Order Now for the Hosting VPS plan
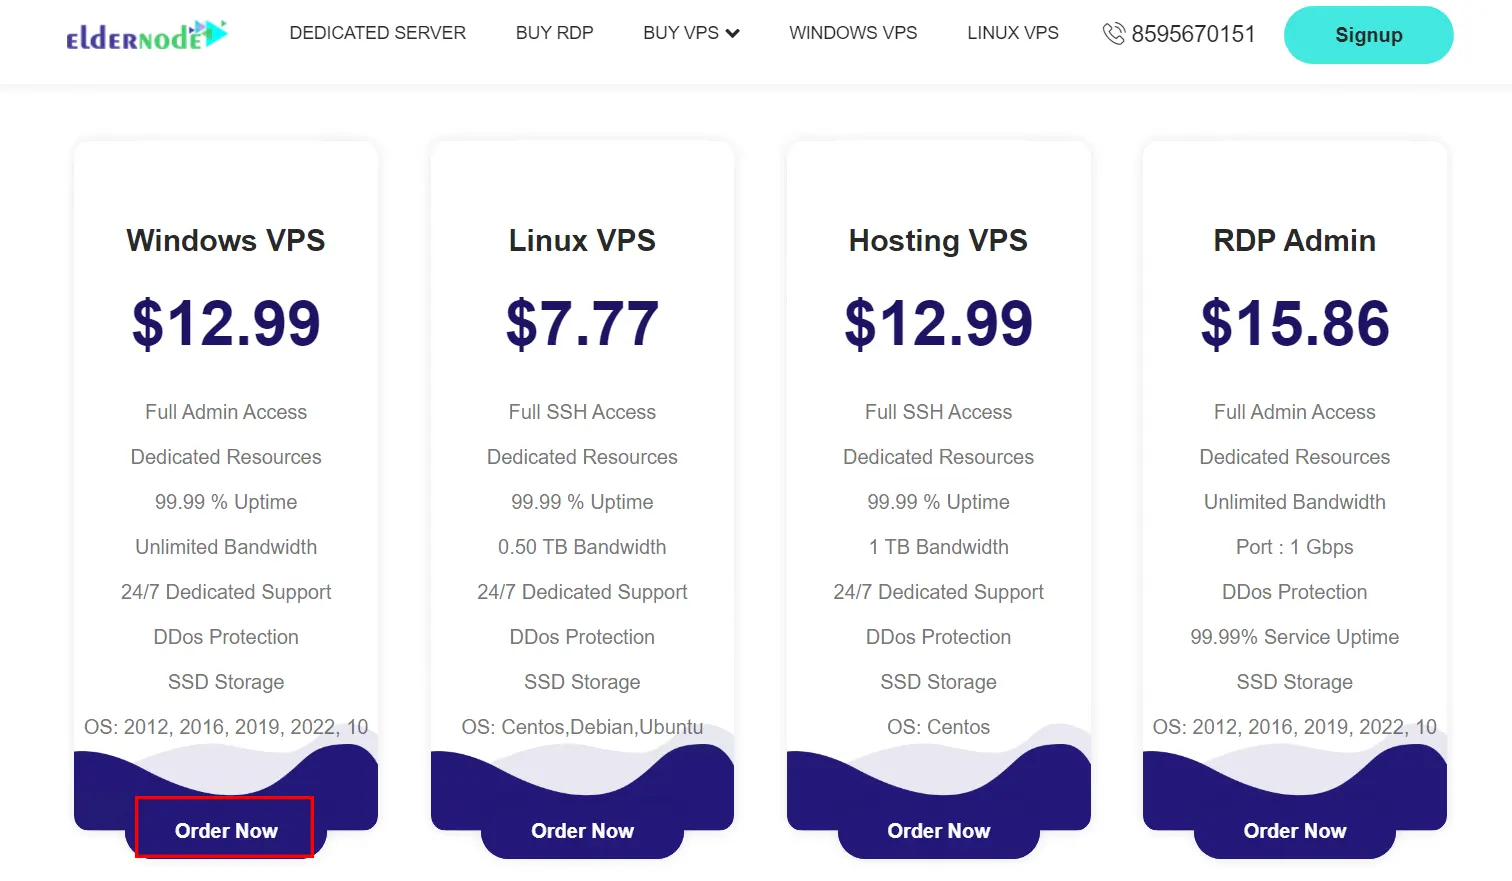The height and width of the screenshot is (881, 1512). coord(938,830)
